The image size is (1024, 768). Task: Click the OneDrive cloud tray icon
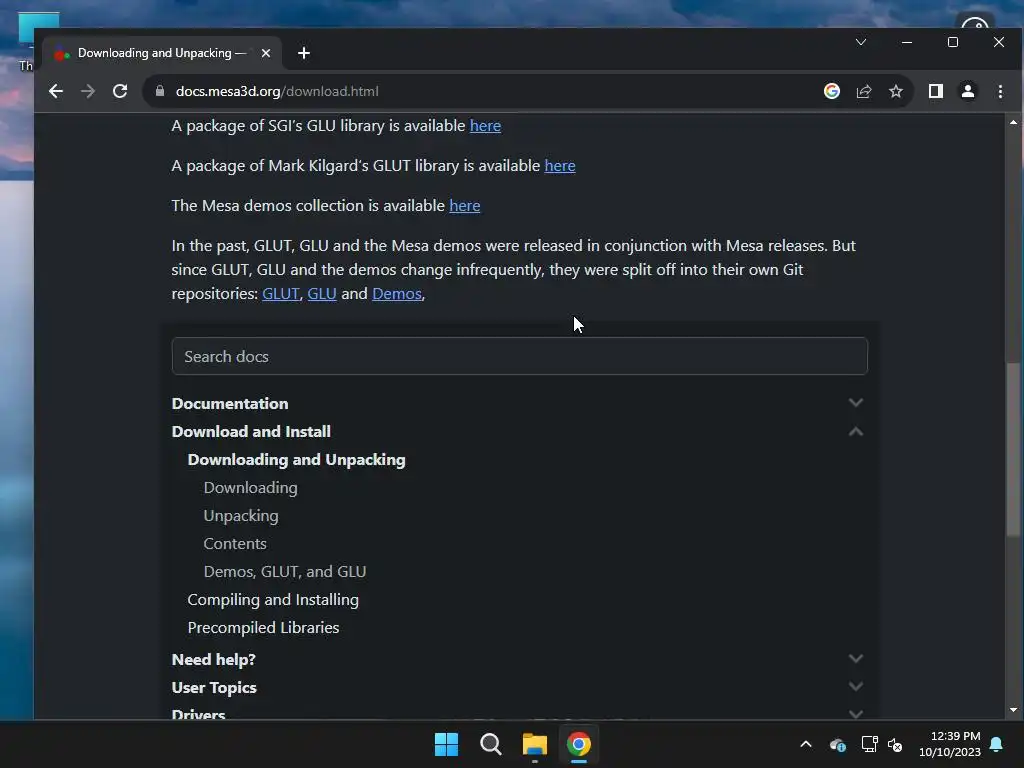point(838,744)
